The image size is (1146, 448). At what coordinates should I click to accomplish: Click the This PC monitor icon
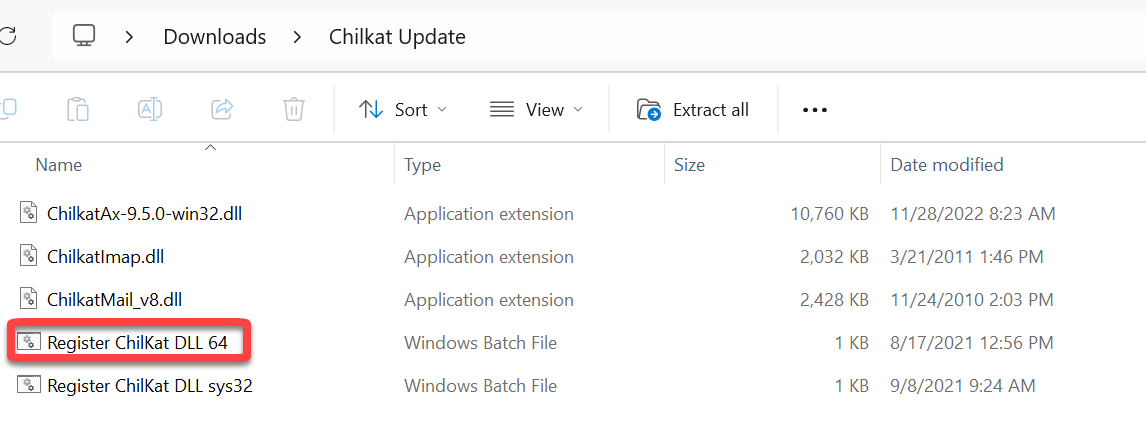(84, 37)
